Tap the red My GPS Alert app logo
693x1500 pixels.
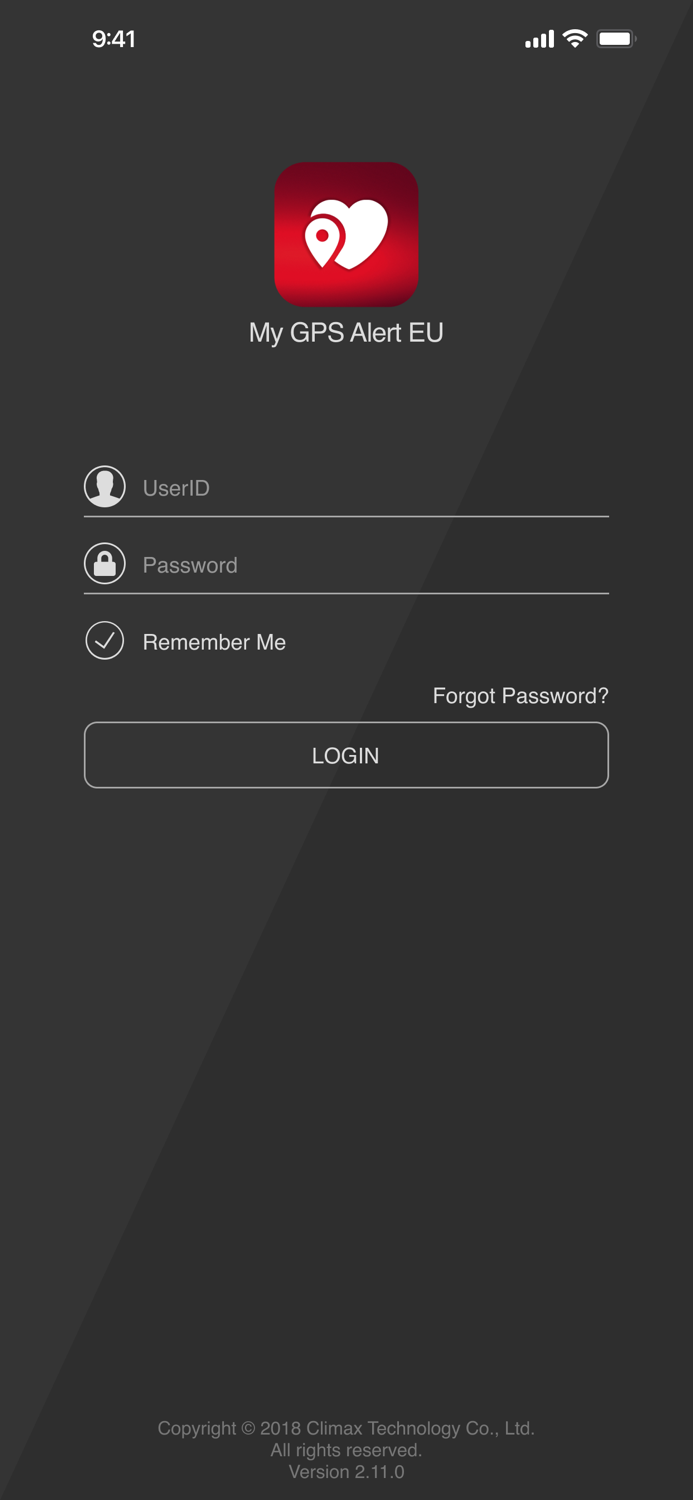(346, 234)
